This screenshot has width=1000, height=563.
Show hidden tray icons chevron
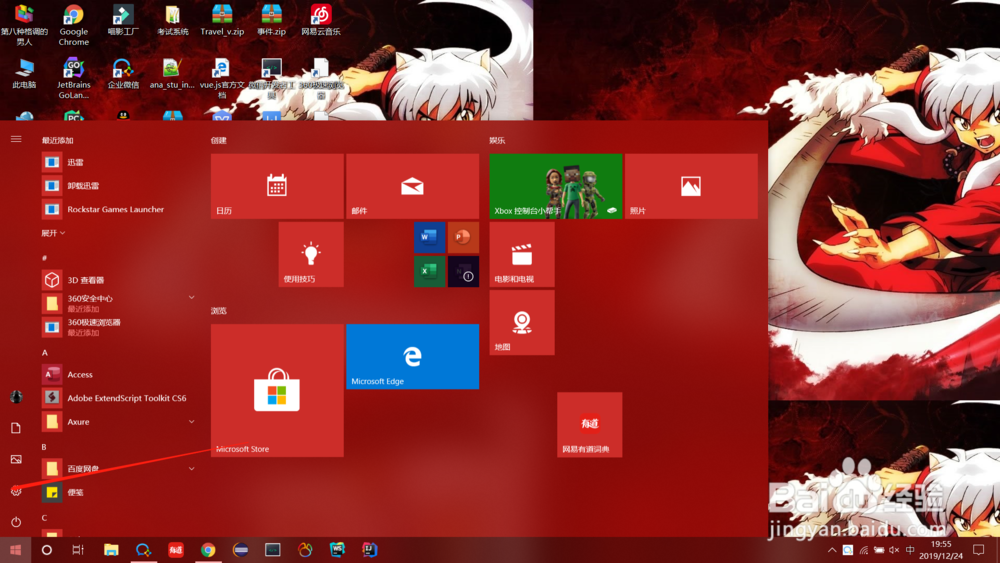click(832, 550)
